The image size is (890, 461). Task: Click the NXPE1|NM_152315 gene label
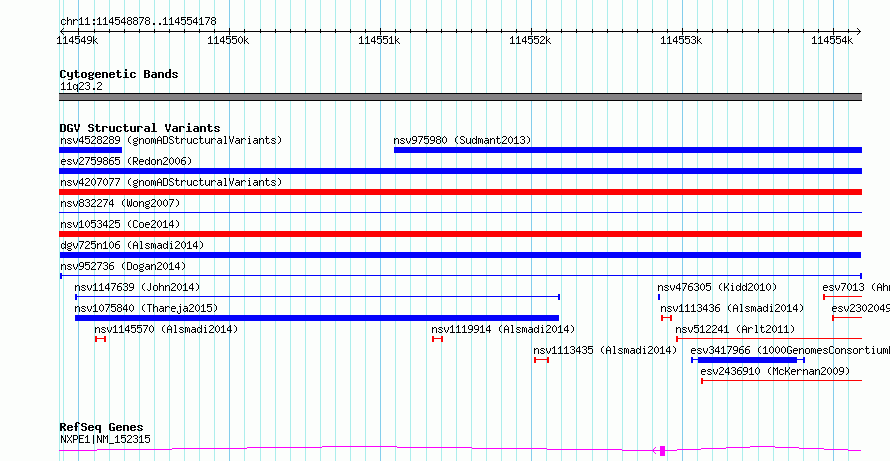(x=105, y=439)
